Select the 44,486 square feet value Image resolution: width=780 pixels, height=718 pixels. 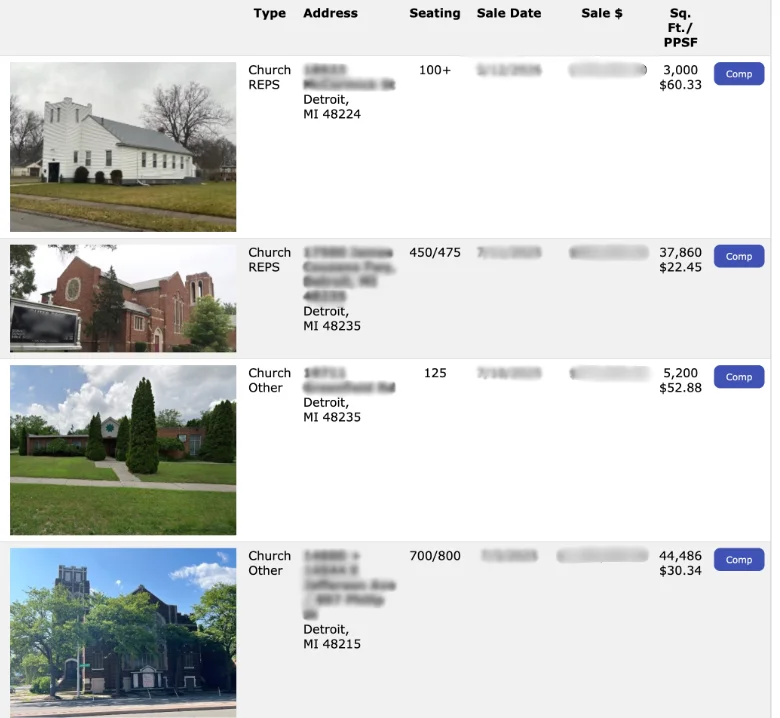[x=681, y=556]
